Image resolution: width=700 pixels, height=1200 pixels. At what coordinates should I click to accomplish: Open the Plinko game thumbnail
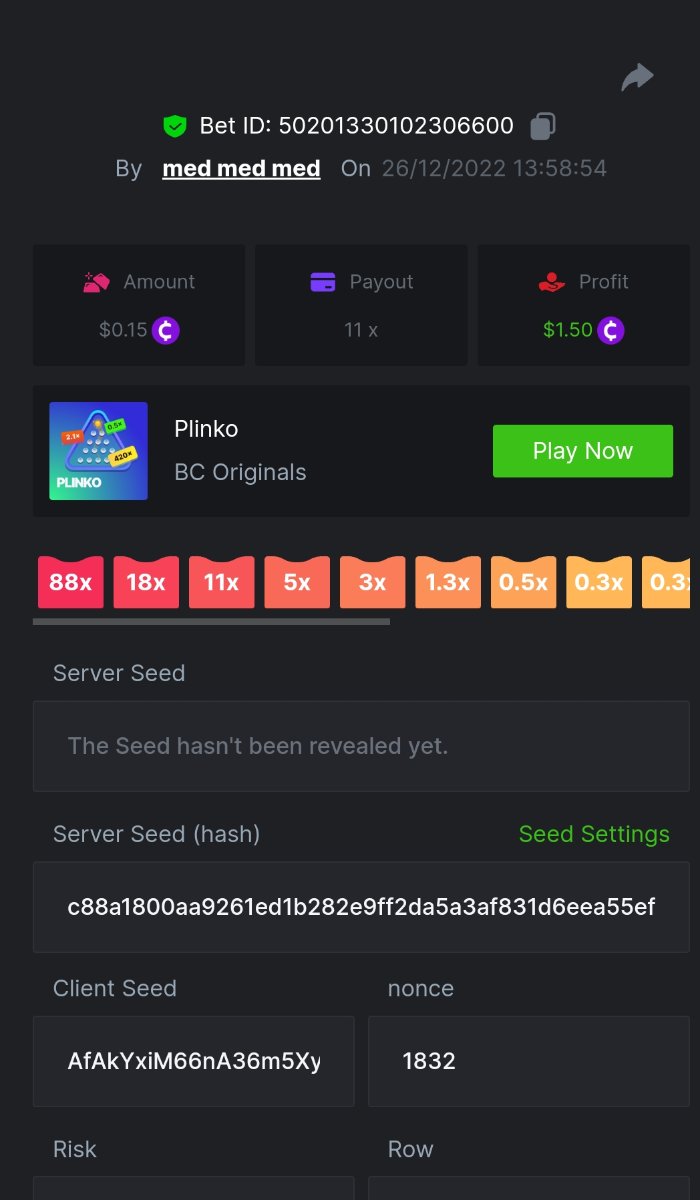tap(98, 451)
